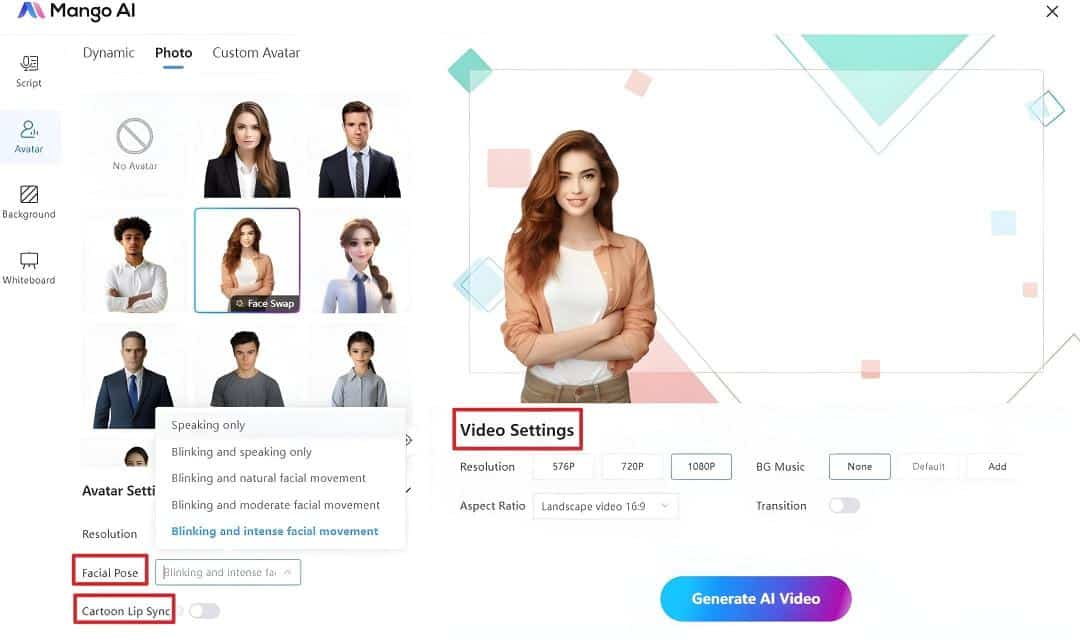Viewport: 1080px width, 640px height.
Task: Choose Blinking and natural facial movement
Action: [x=268, y=478]
